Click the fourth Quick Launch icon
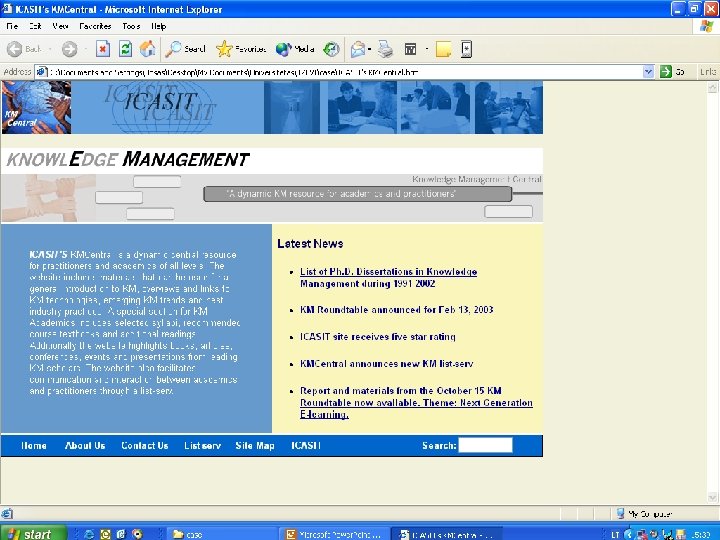720x540 pixels. [137, 534]
